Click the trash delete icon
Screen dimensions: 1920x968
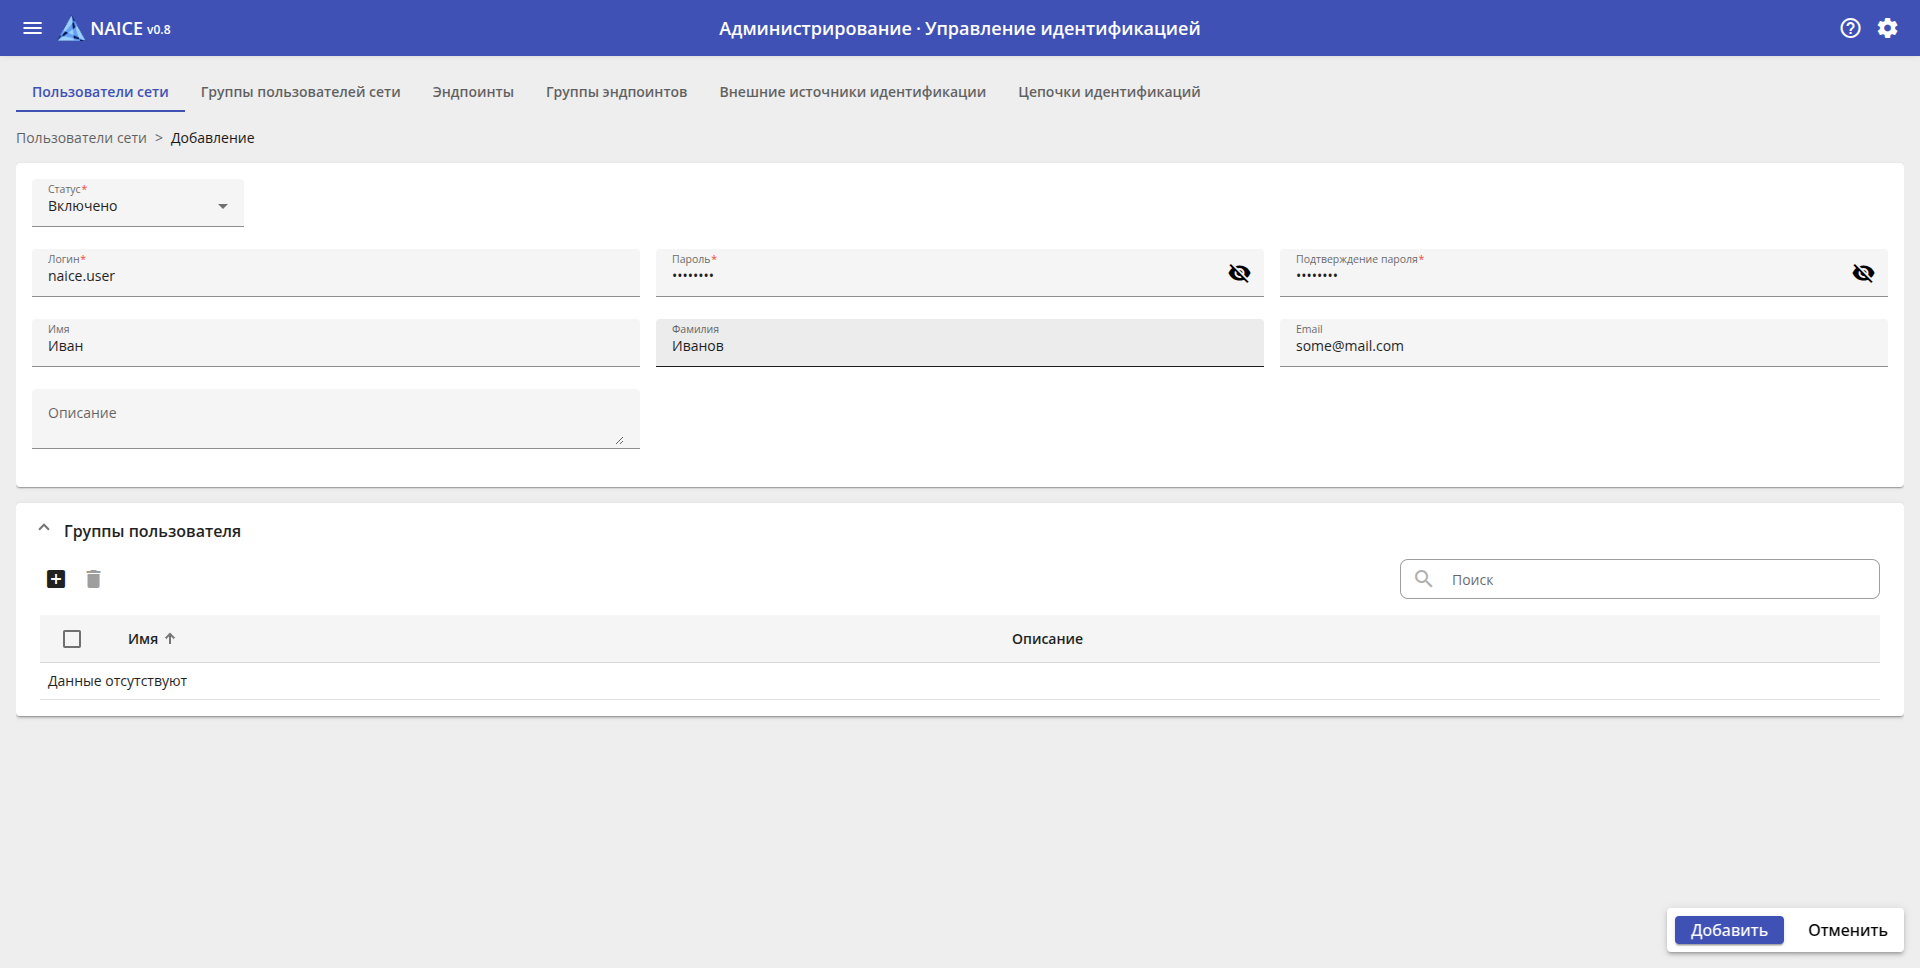click(93, 579)
